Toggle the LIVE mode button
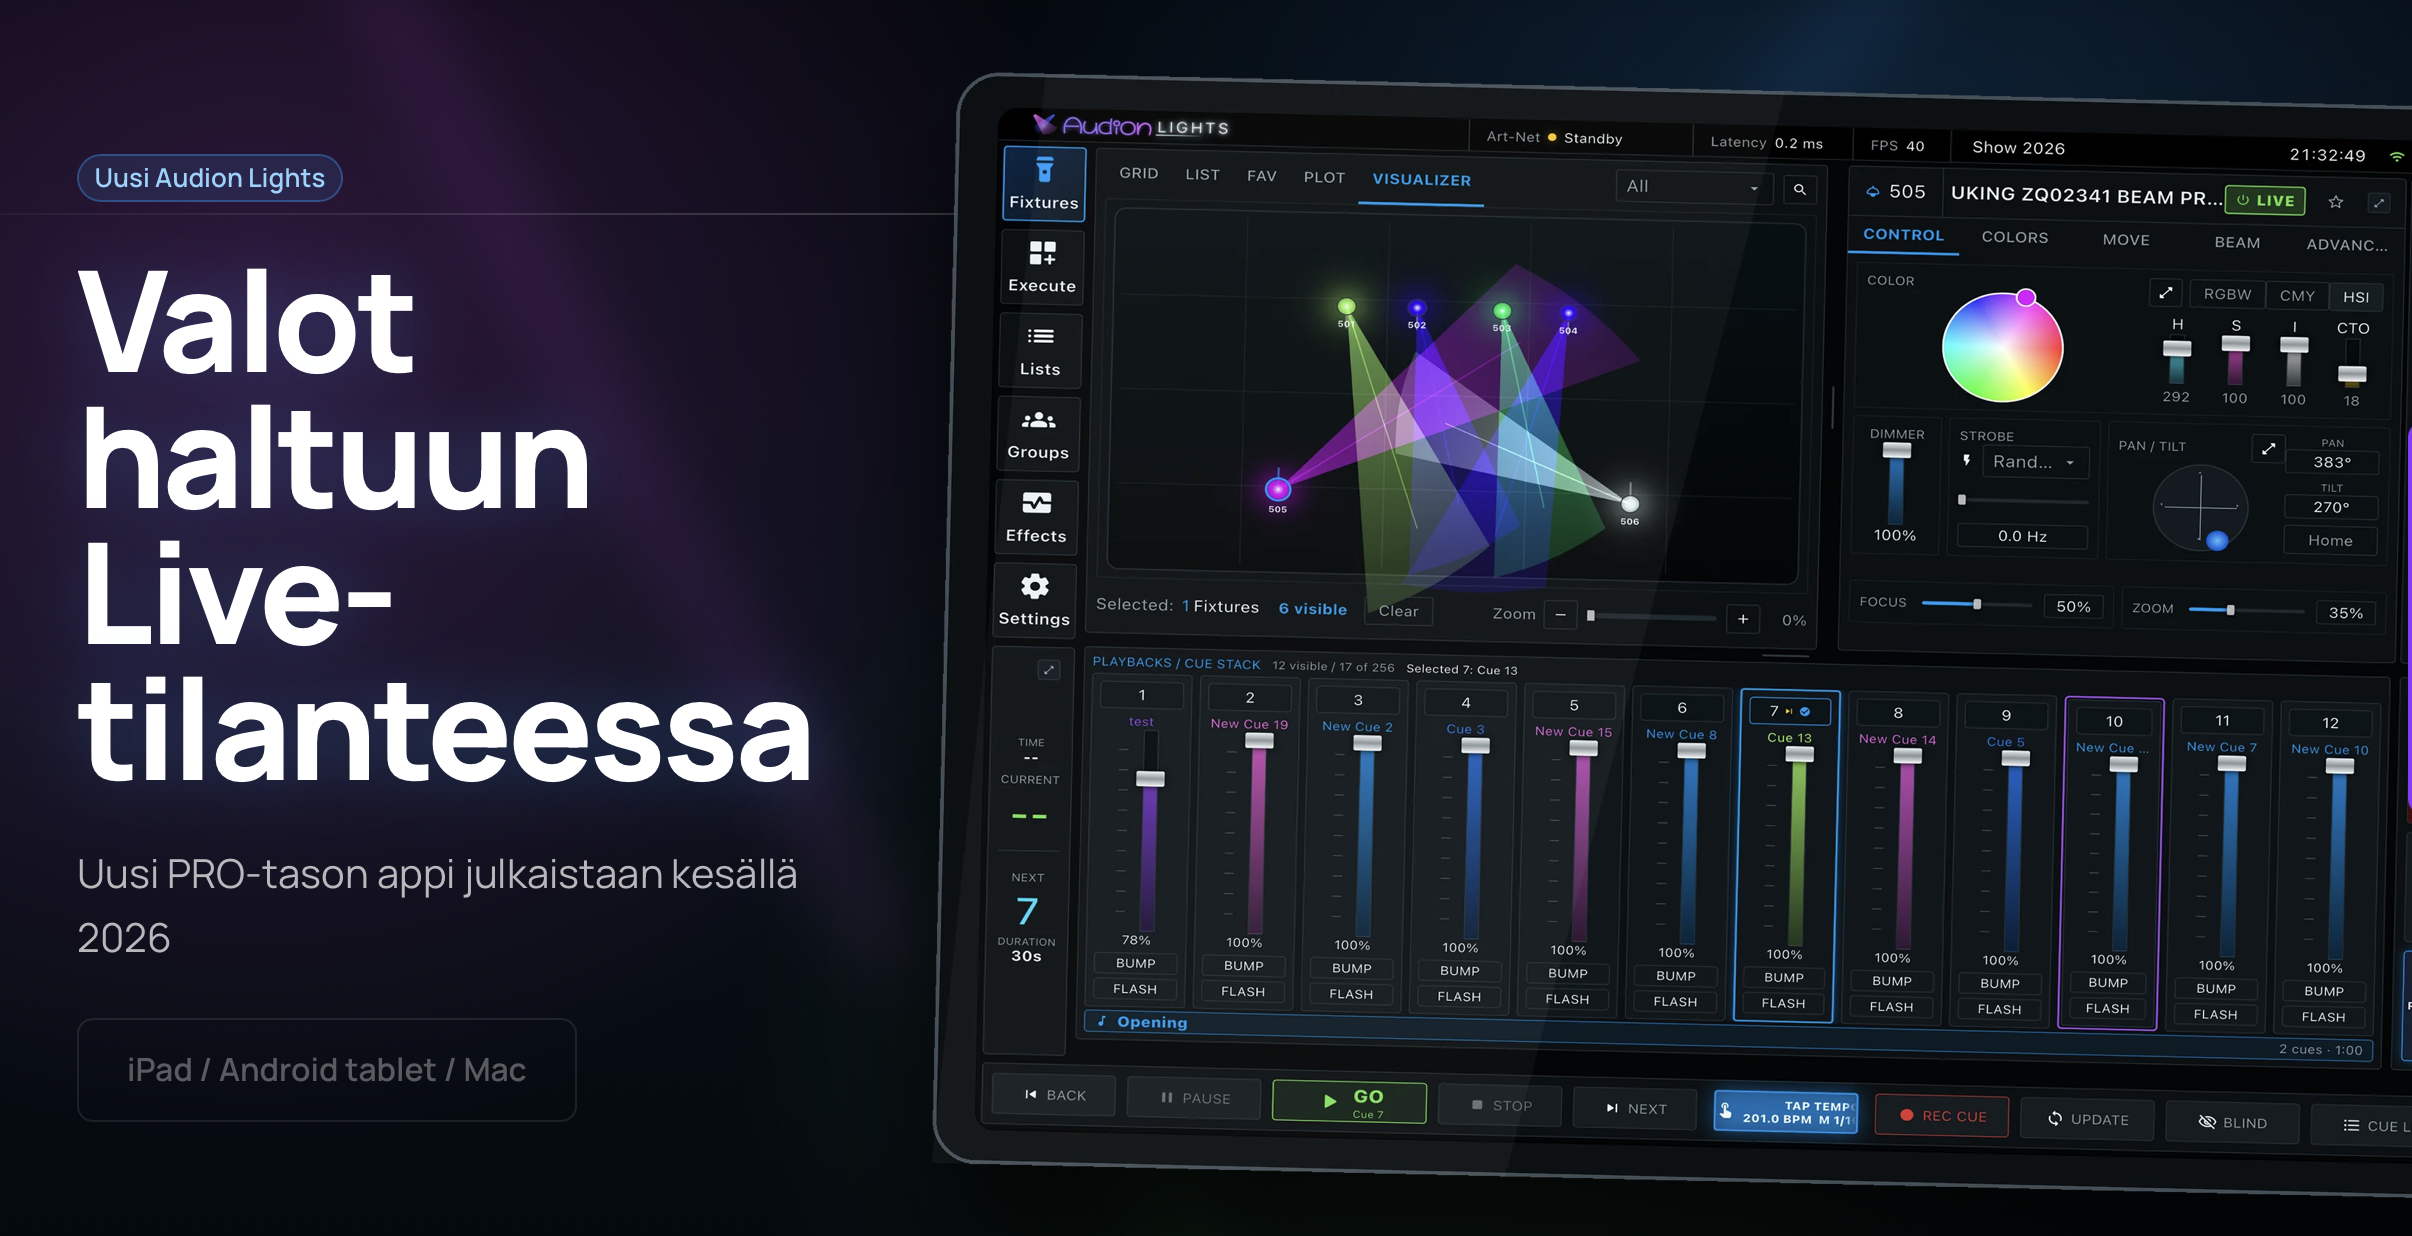The width and height of the screenshot is (2412, 1236). tap(2265, 200)
